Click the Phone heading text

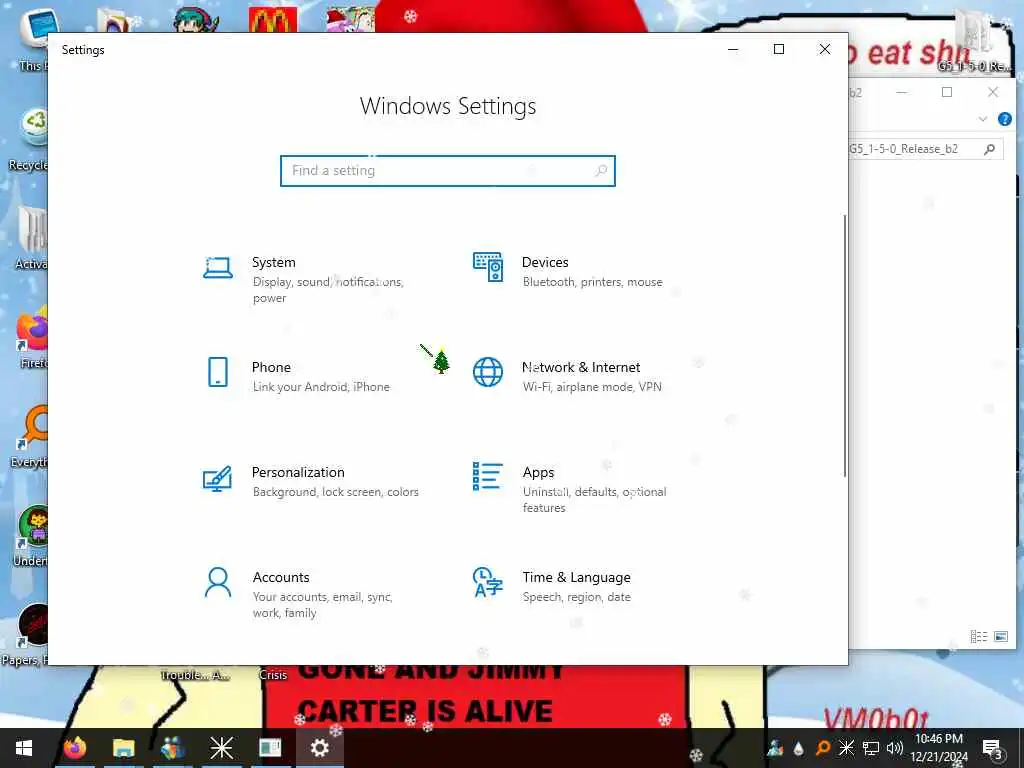coord(271,367)
